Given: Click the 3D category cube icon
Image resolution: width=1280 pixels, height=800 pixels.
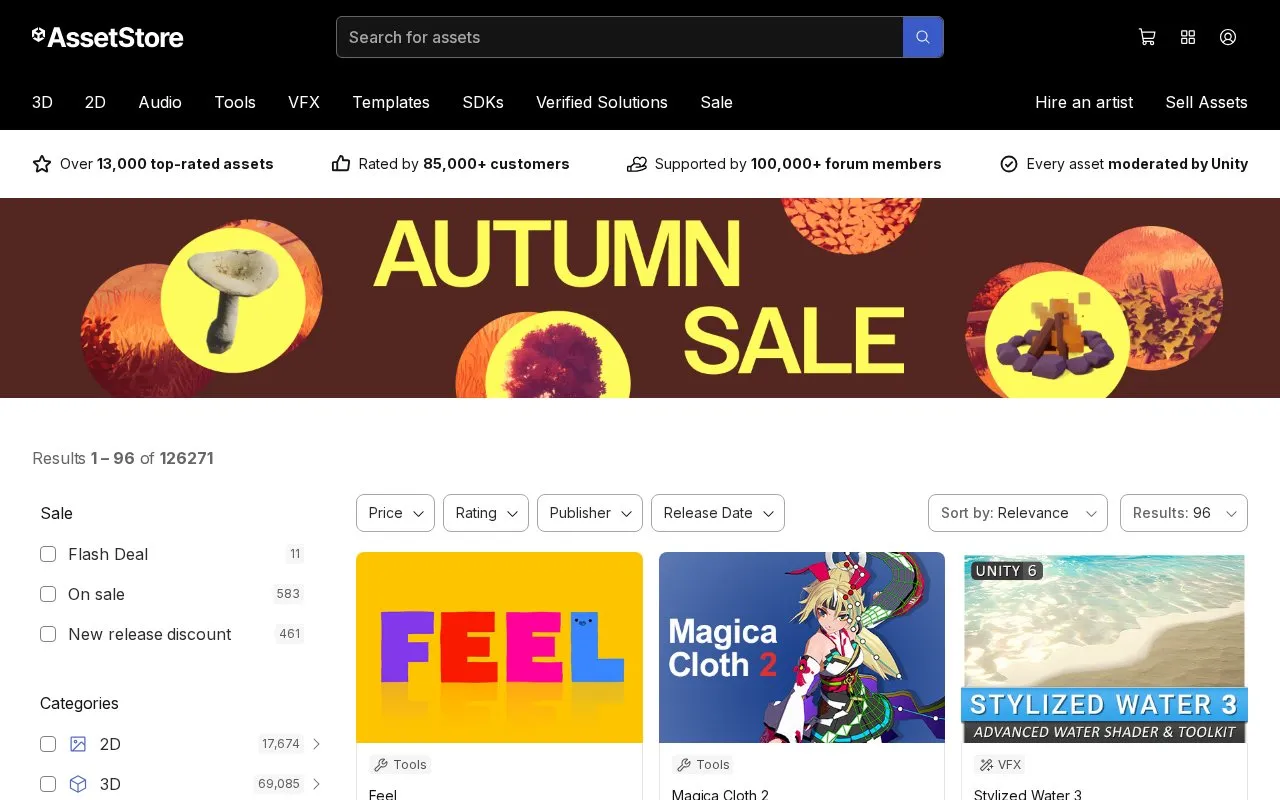Looking at the screenshot, I should tap(78, 784).
